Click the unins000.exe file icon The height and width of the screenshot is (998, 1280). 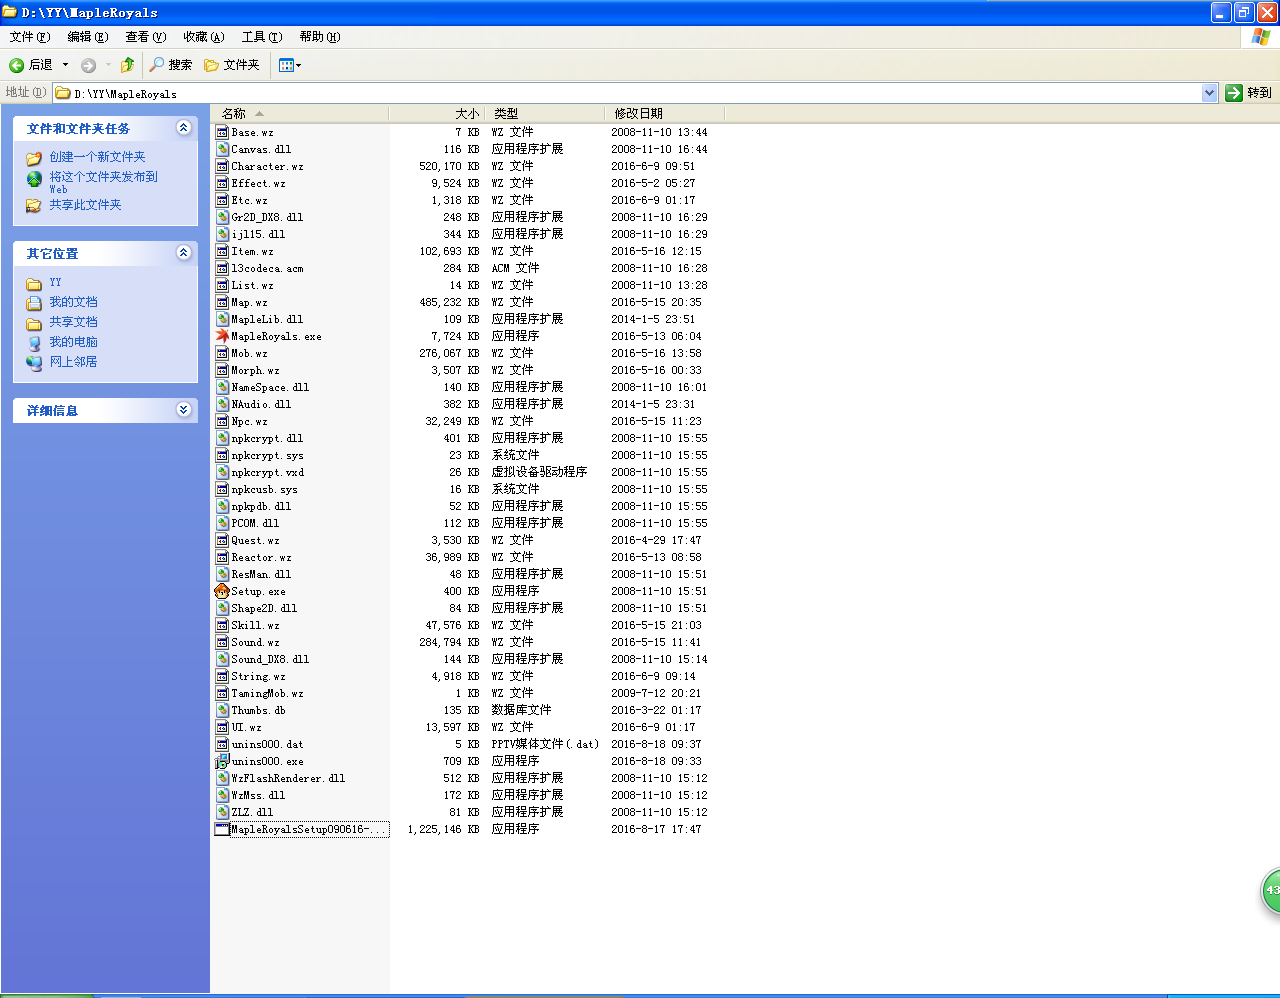coord(222,761)
